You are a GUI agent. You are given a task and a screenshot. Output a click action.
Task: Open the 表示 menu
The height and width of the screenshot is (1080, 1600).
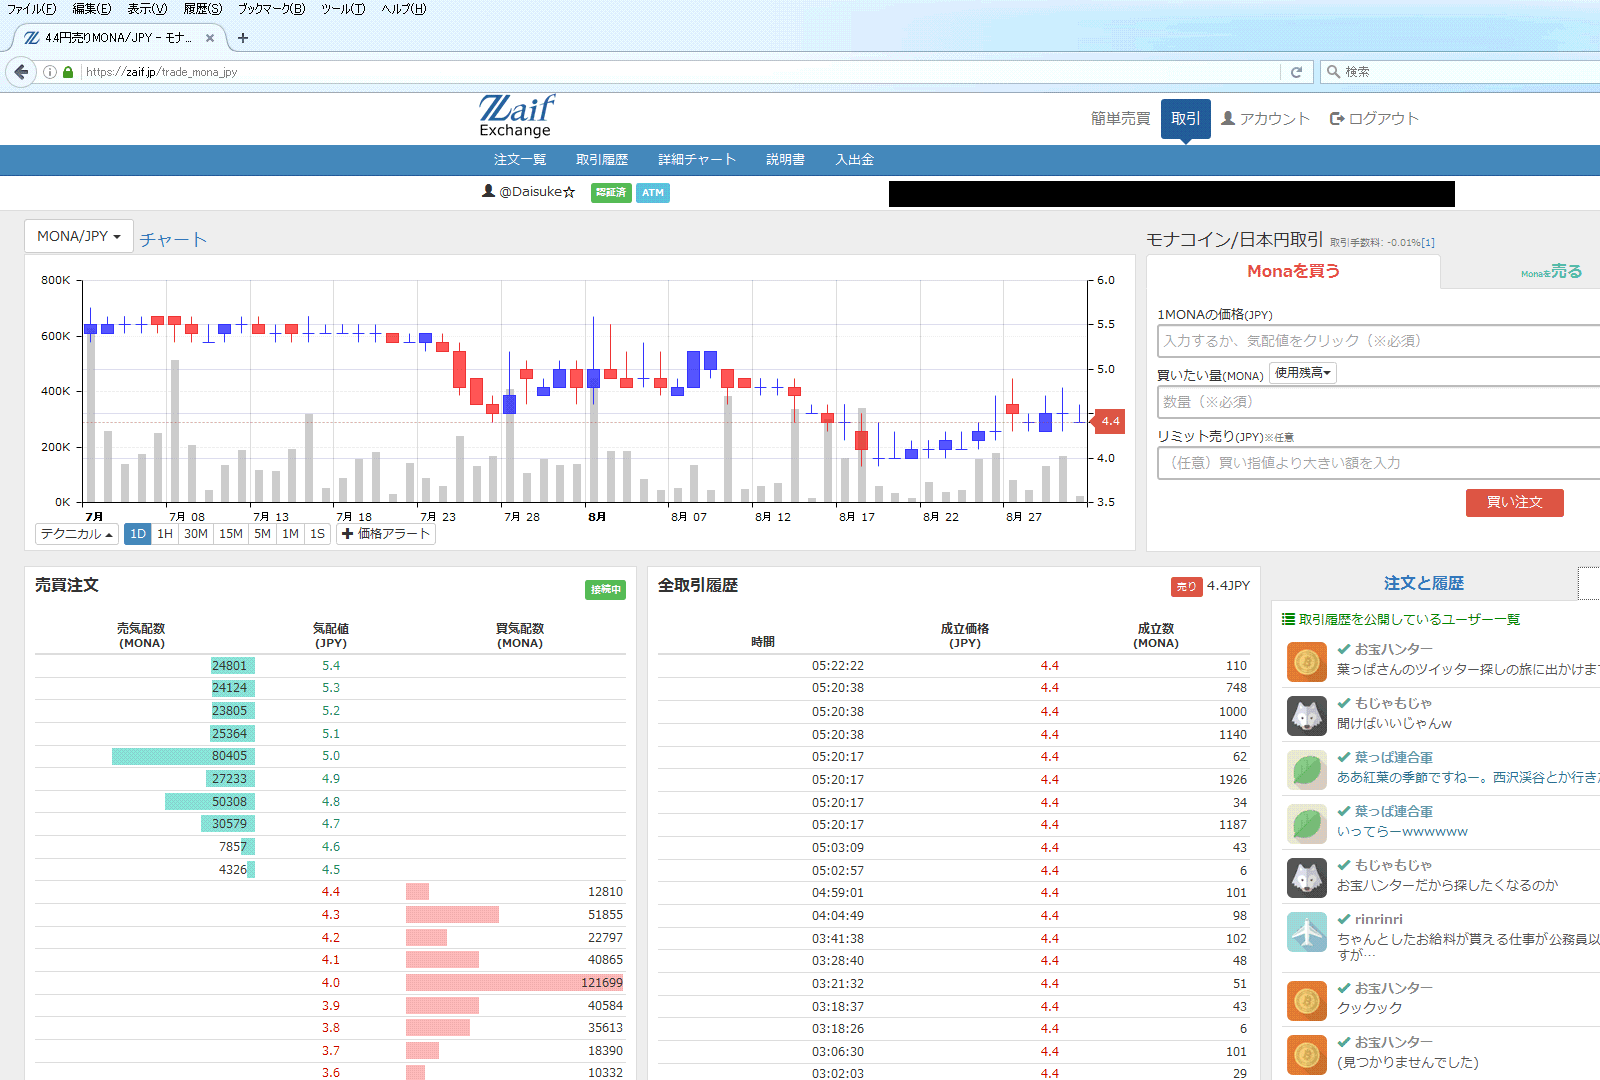coord(147,9)
